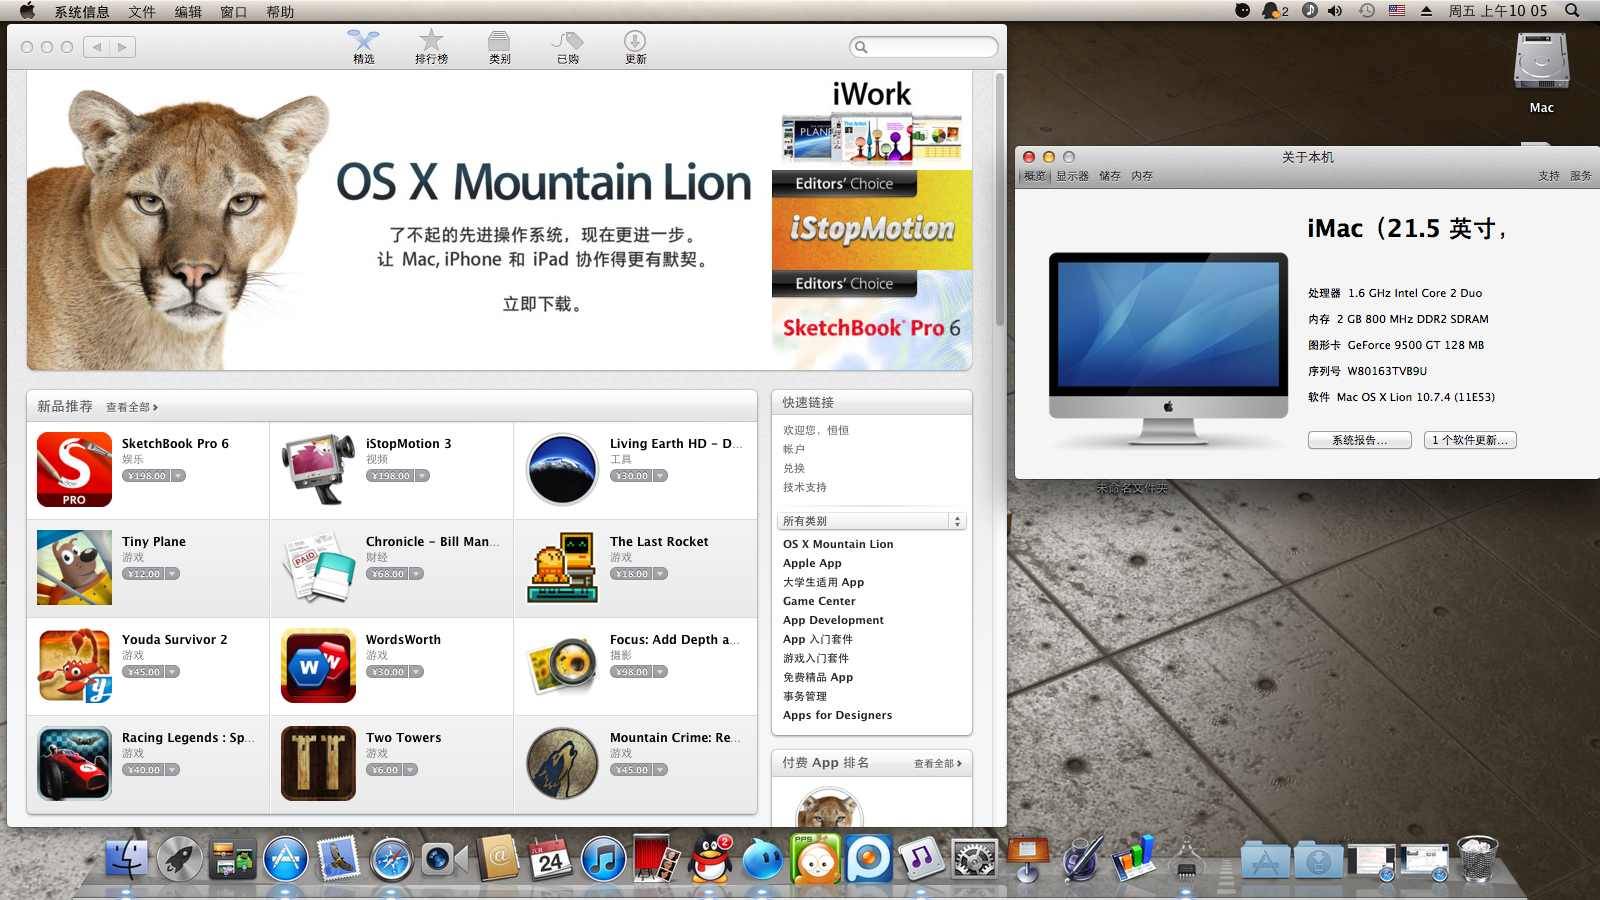Open the Featured (精选) toolbar icon
This screenshot has height=900, width=1600.
[363, 46]
